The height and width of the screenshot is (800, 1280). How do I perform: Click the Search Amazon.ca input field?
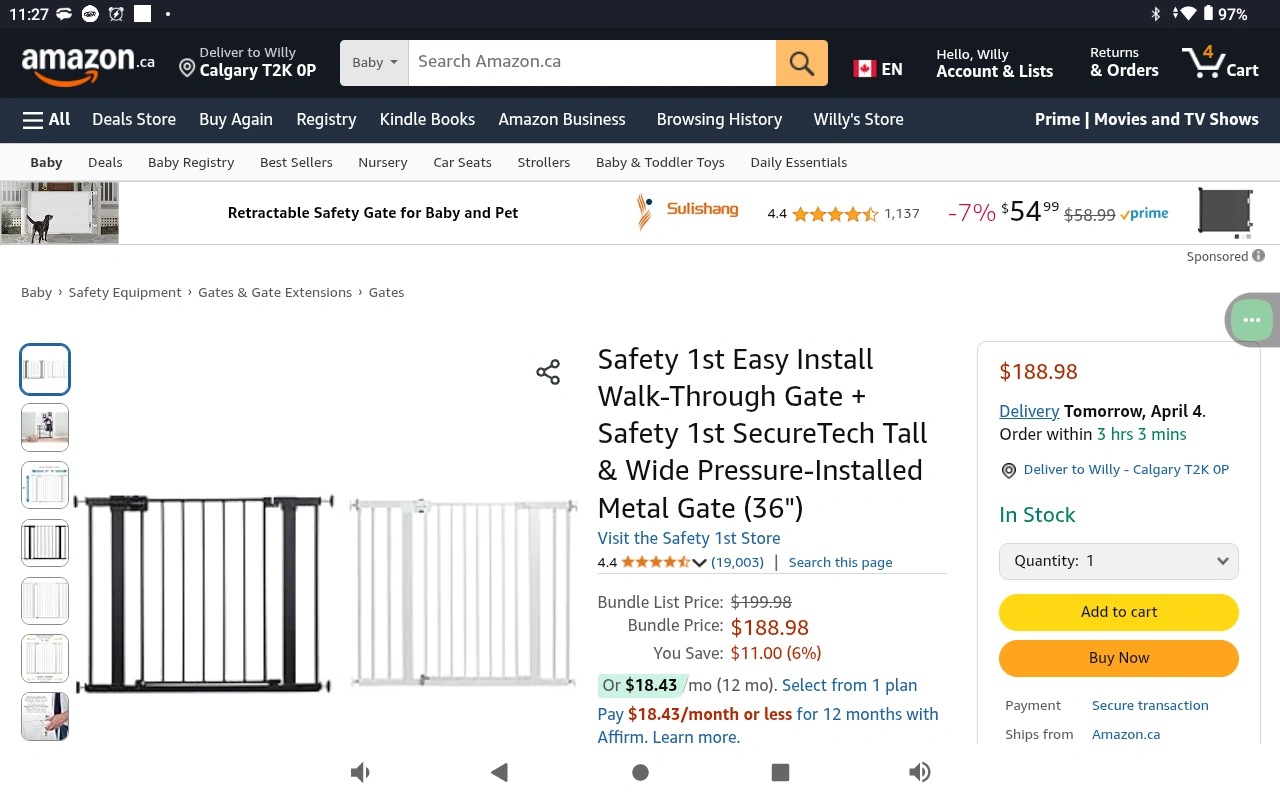[592, 62]
